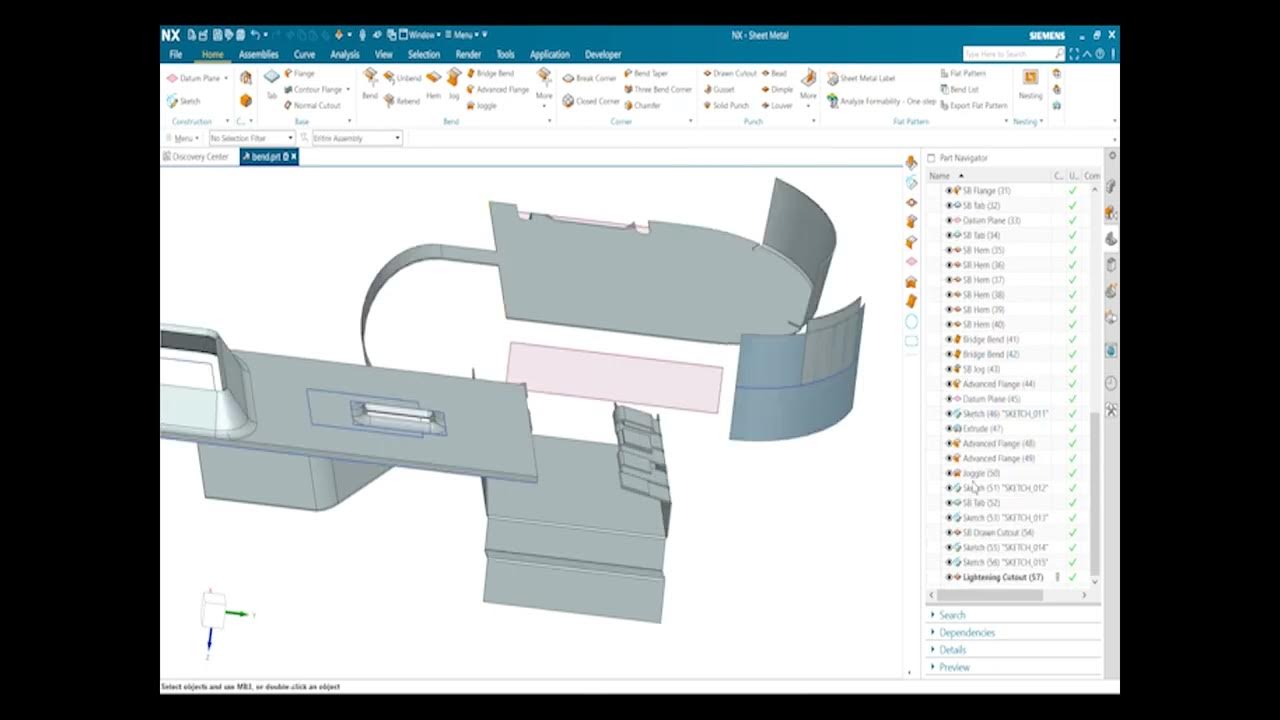
Task: Select the Flange tool
Action: coord(300,73)
